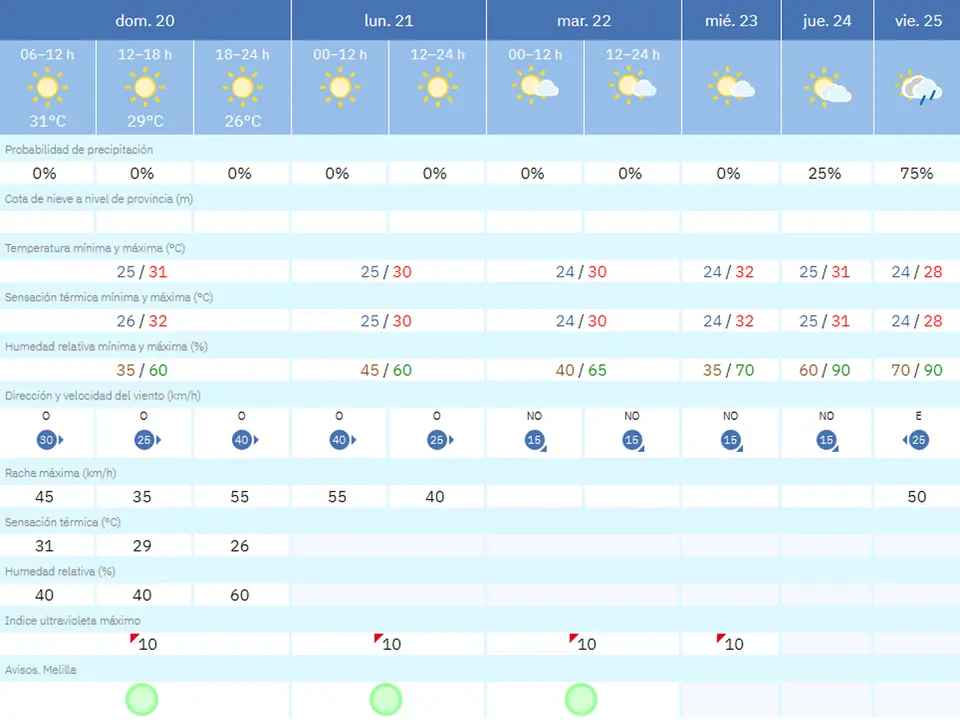Click the 70 / 90 humidity for vie. 25
Viewport: 960px width, 720px height.
click(917, 370)
